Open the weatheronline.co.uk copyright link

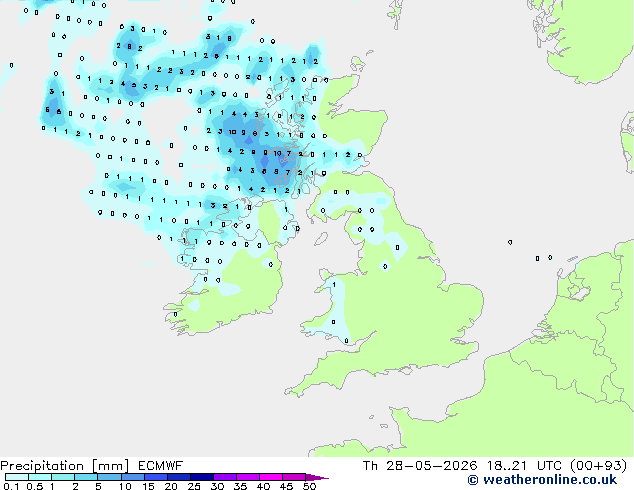click(x=542, y=480)
